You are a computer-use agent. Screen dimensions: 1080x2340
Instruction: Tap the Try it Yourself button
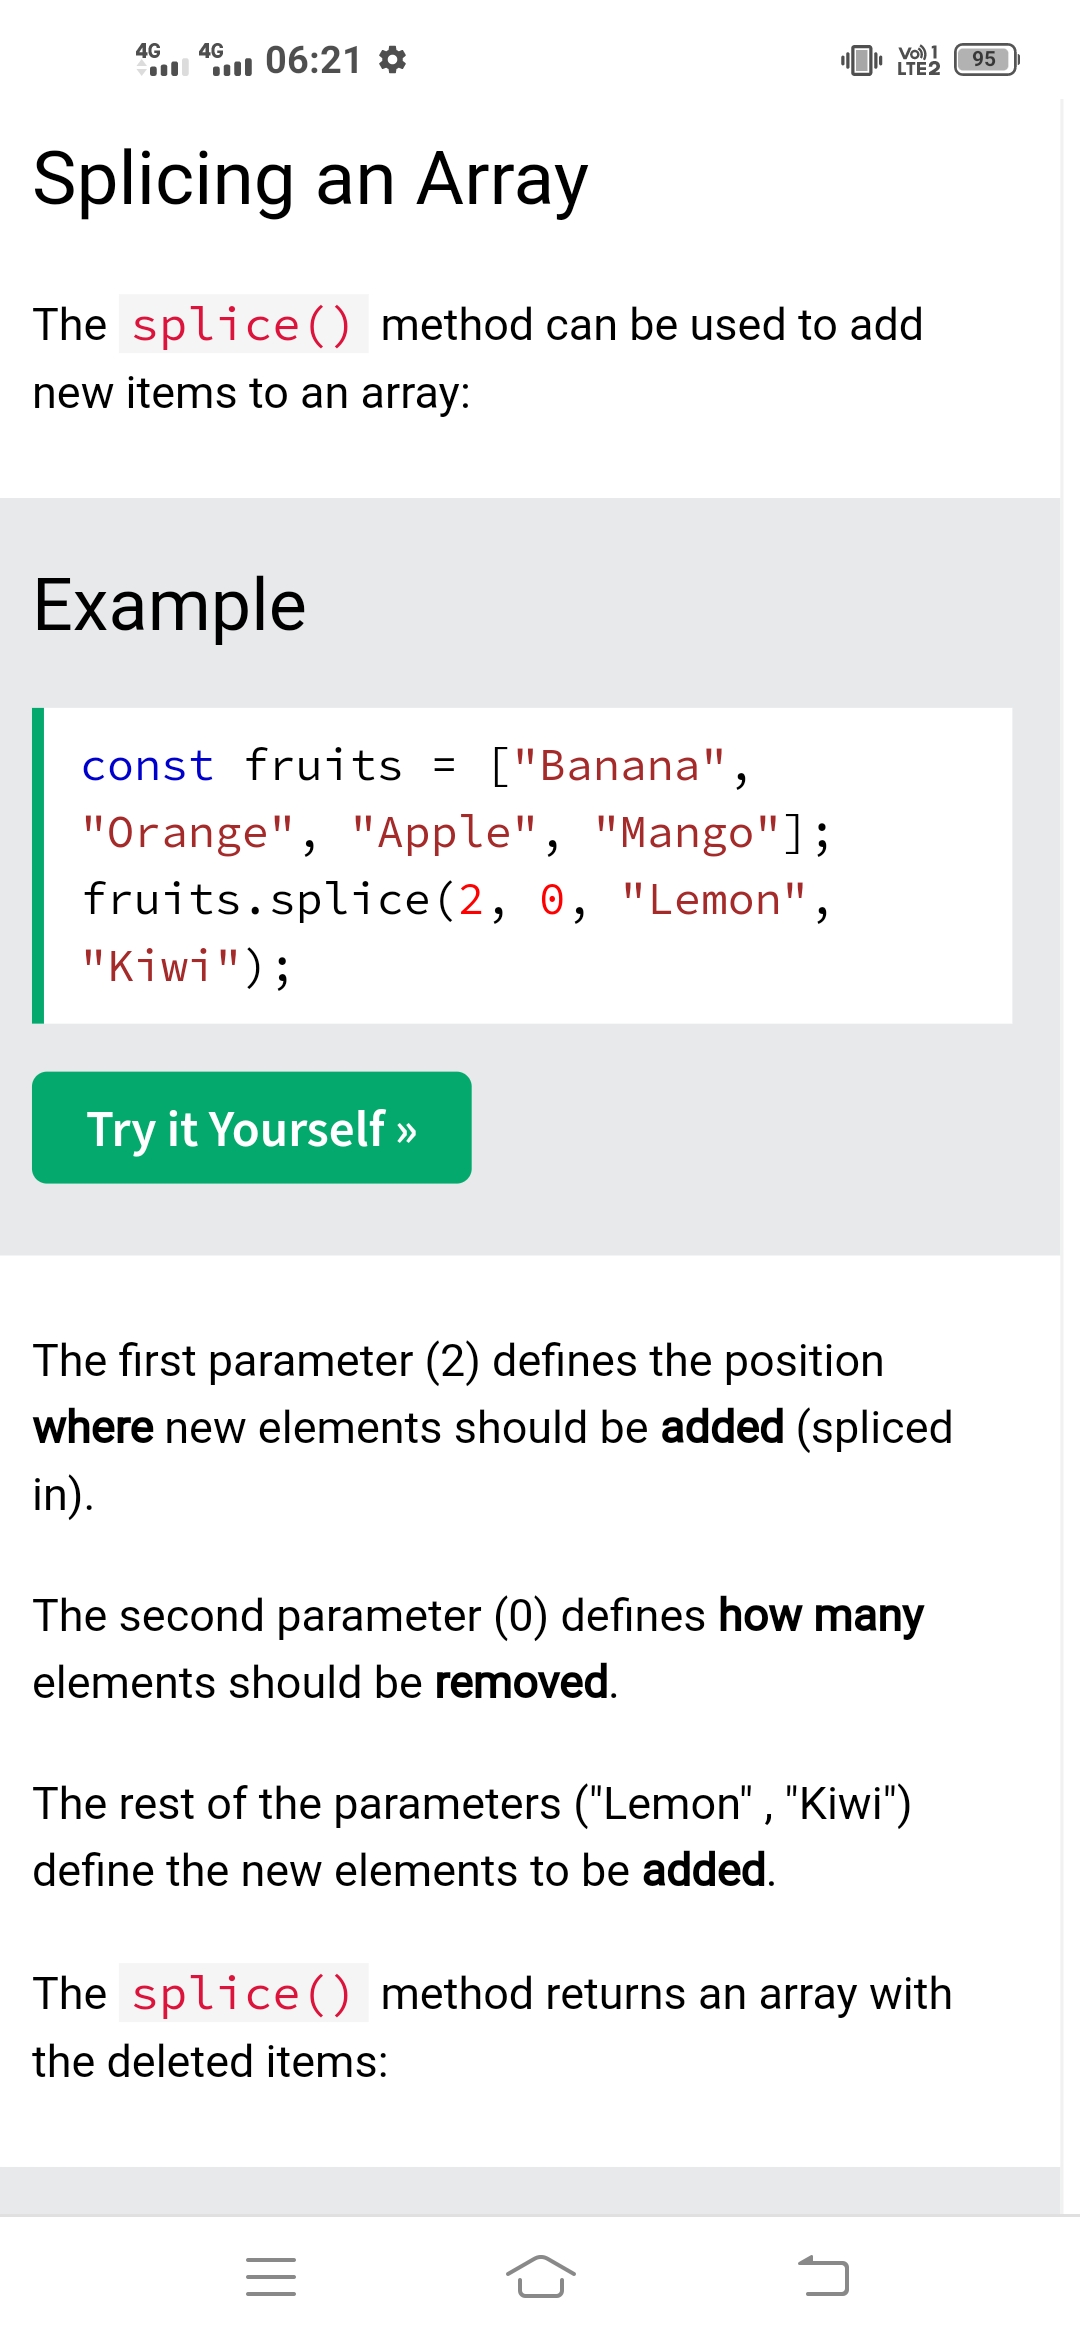251,1128
